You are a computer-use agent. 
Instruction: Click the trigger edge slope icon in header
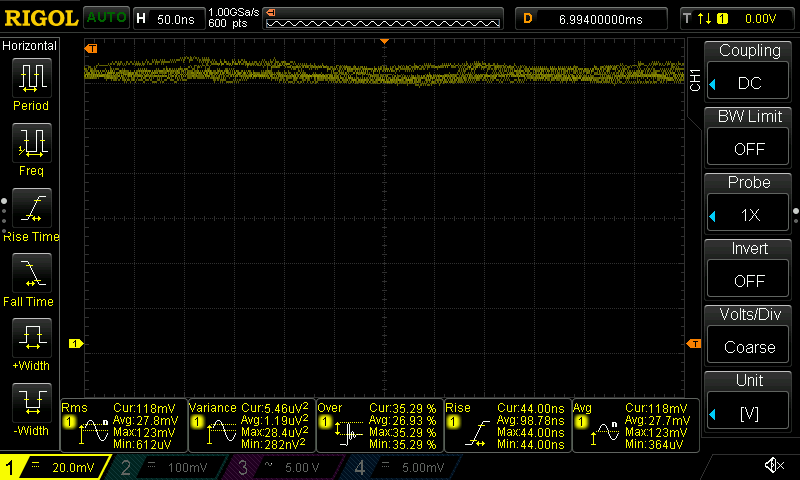704,19
